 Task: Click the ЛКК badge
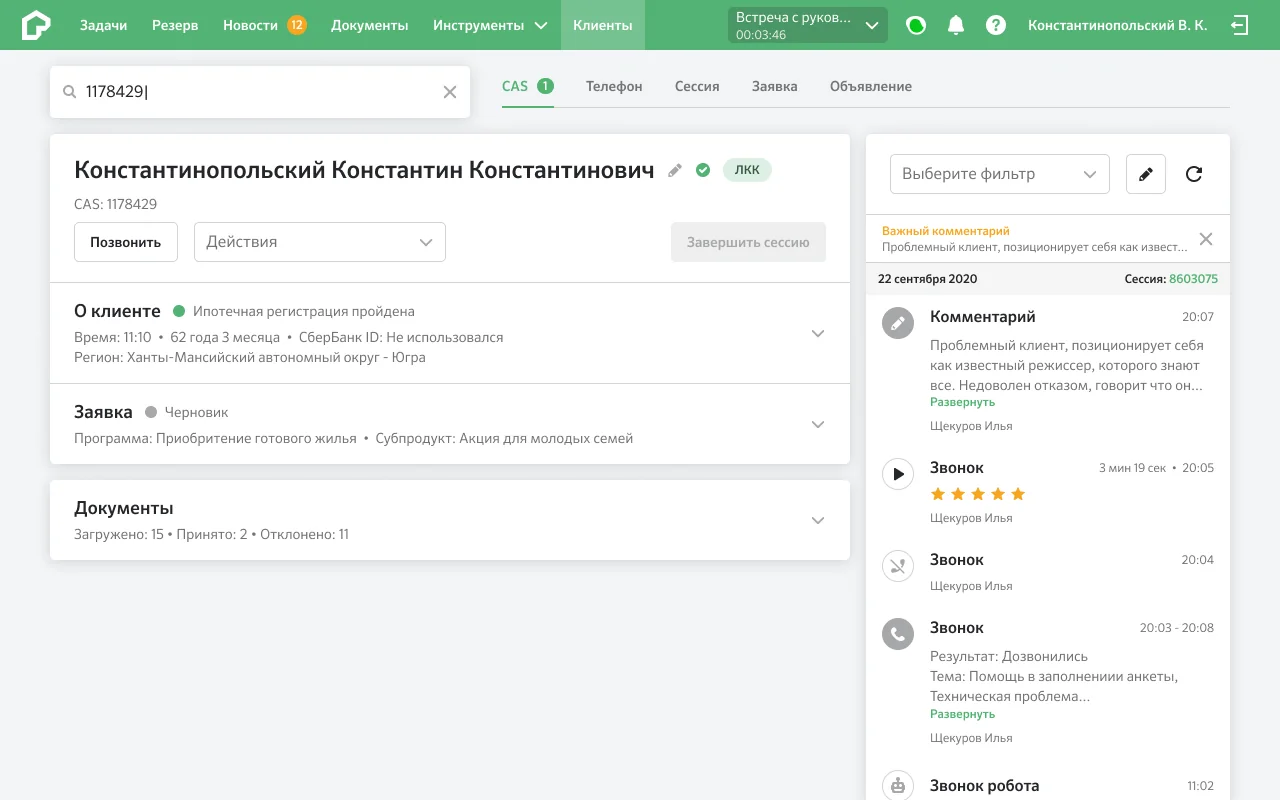point(747,170)
